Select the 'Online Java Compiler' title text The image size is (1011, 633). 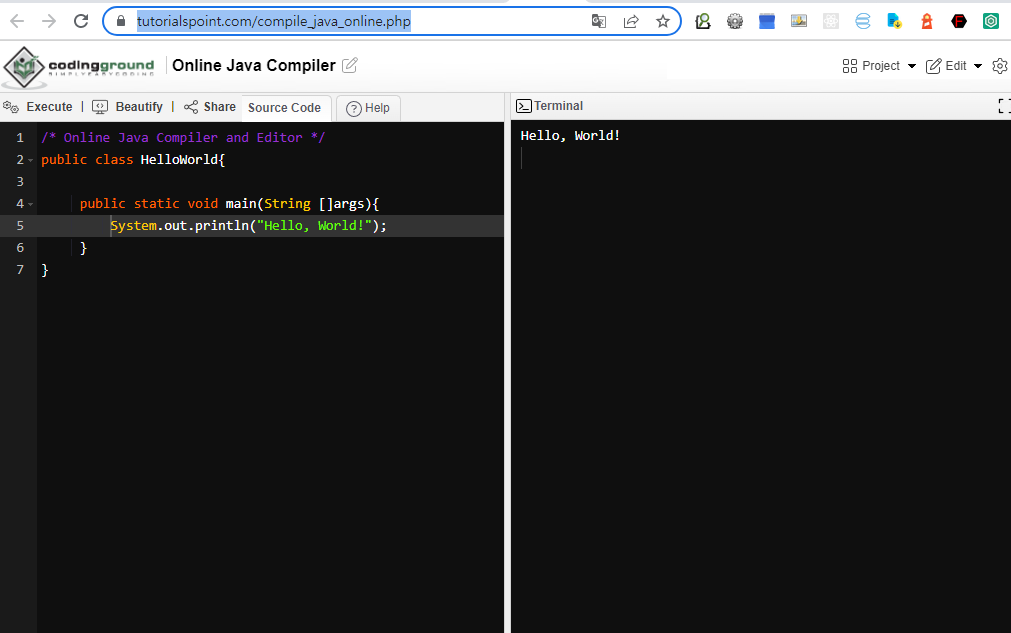point(254,65)
